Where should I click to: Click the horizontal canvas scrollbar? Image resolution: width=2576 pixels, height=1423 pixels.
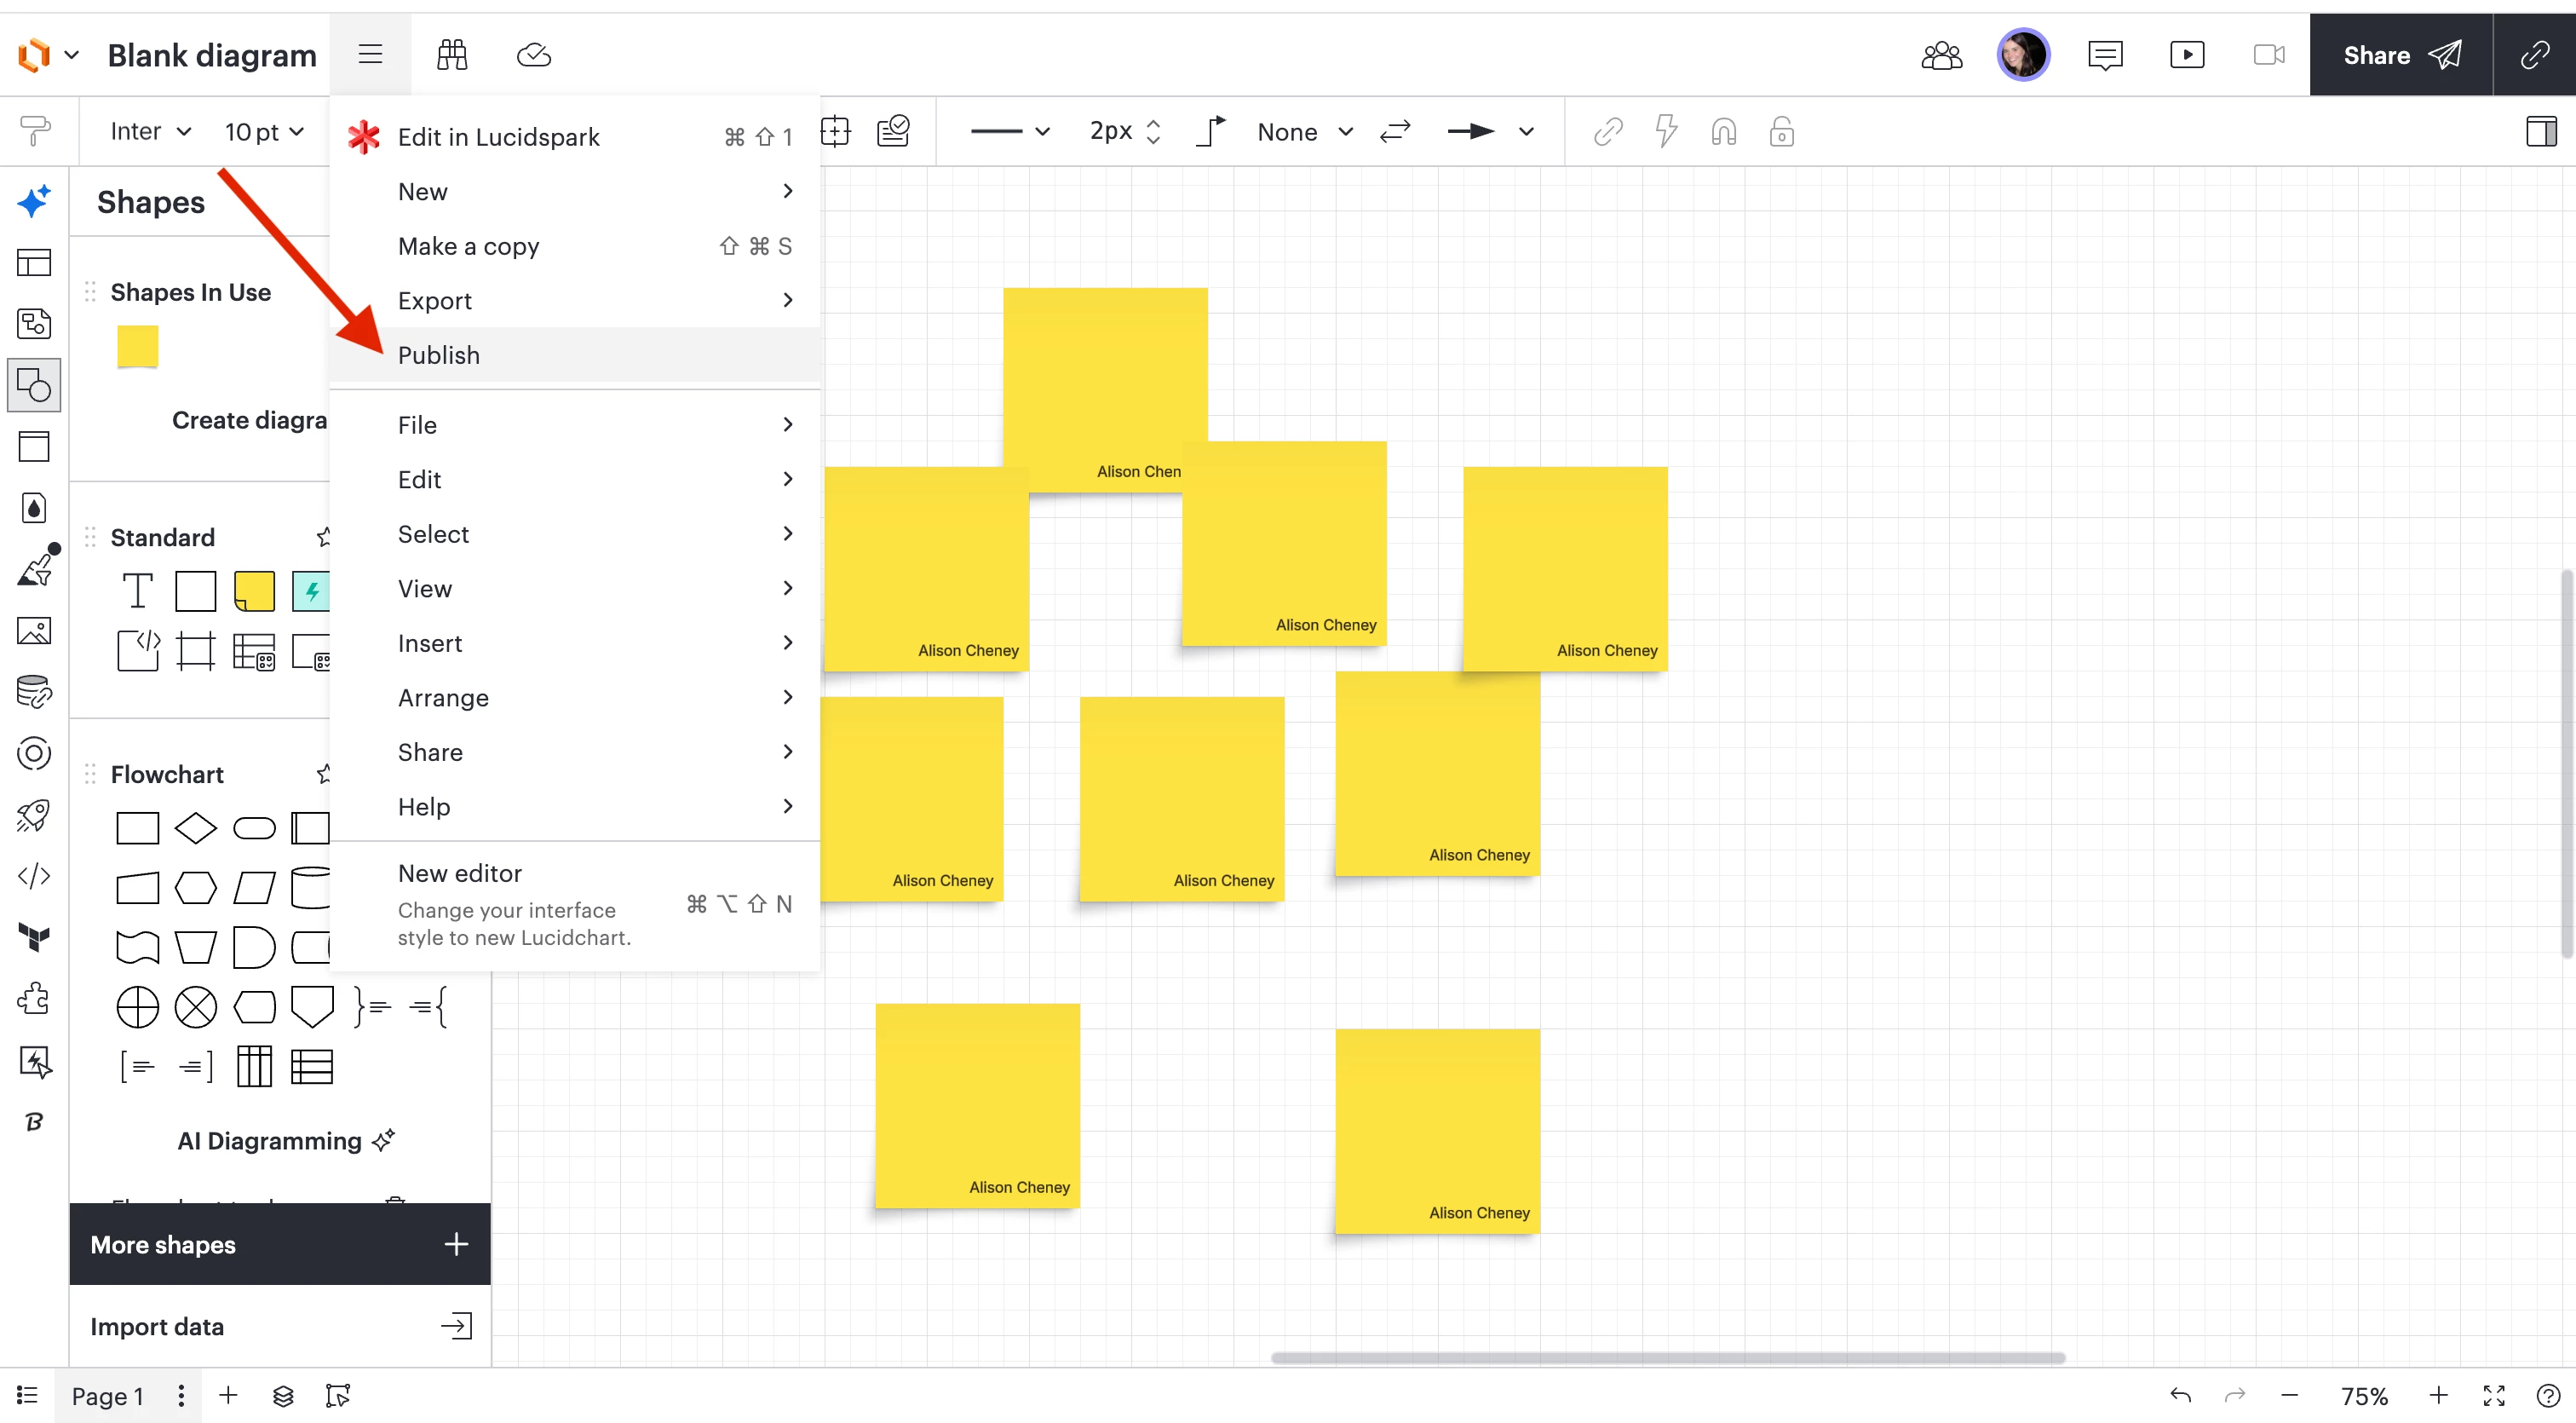1667,1358
